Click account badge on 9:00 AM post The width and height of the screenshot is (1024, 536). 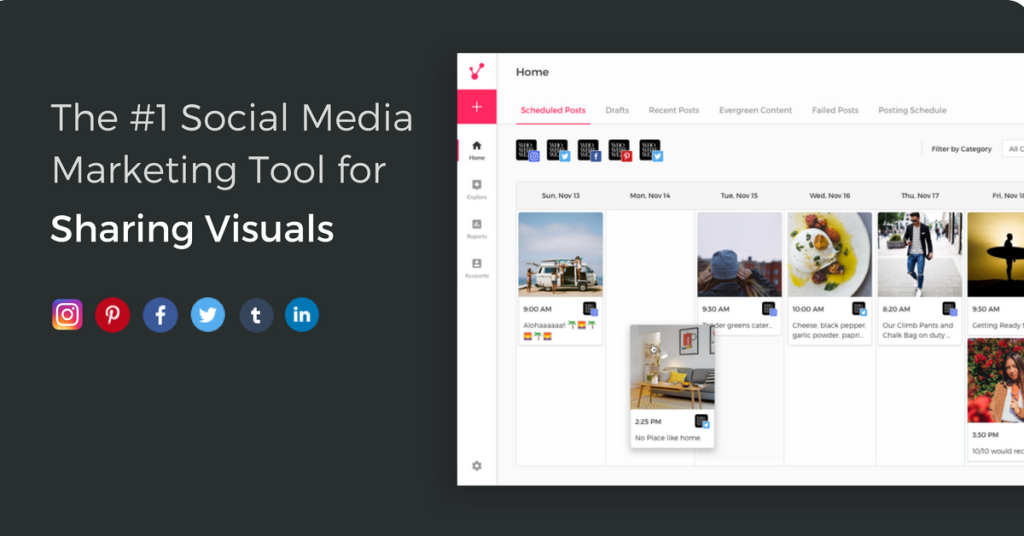pos(590,309)
